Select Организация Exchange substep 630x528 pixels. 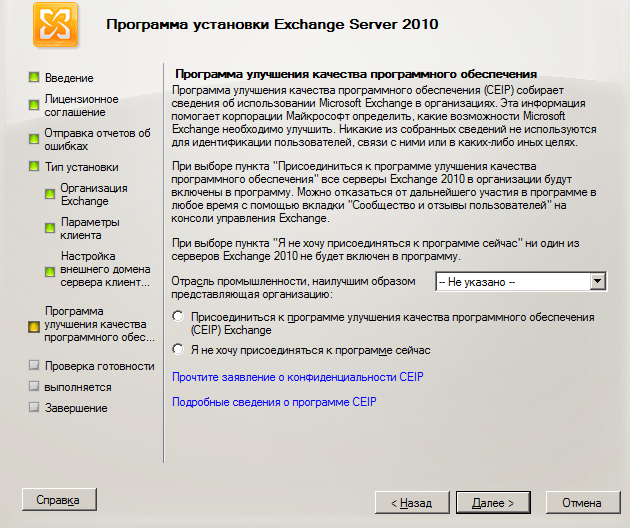[x=94, y=194]
